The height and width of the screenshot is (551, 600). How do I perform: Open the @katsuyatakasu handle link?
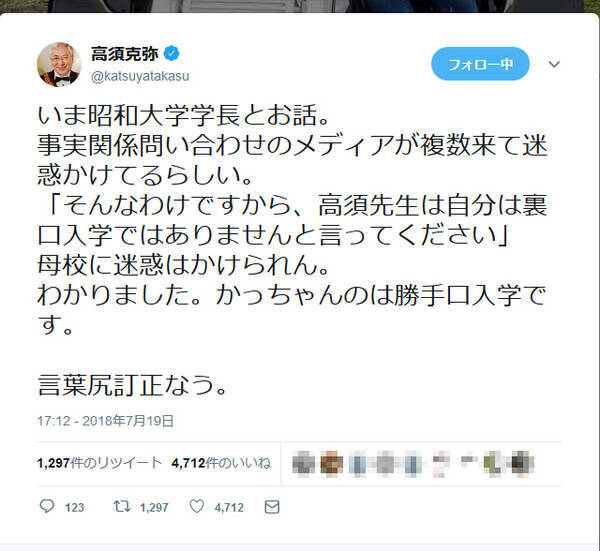pyautogui.click(x=140, y=76)
